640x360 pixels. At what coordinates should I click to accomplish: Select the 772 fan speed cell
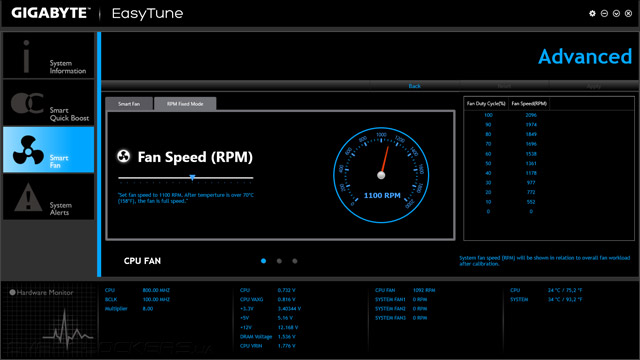pos(531,192)
